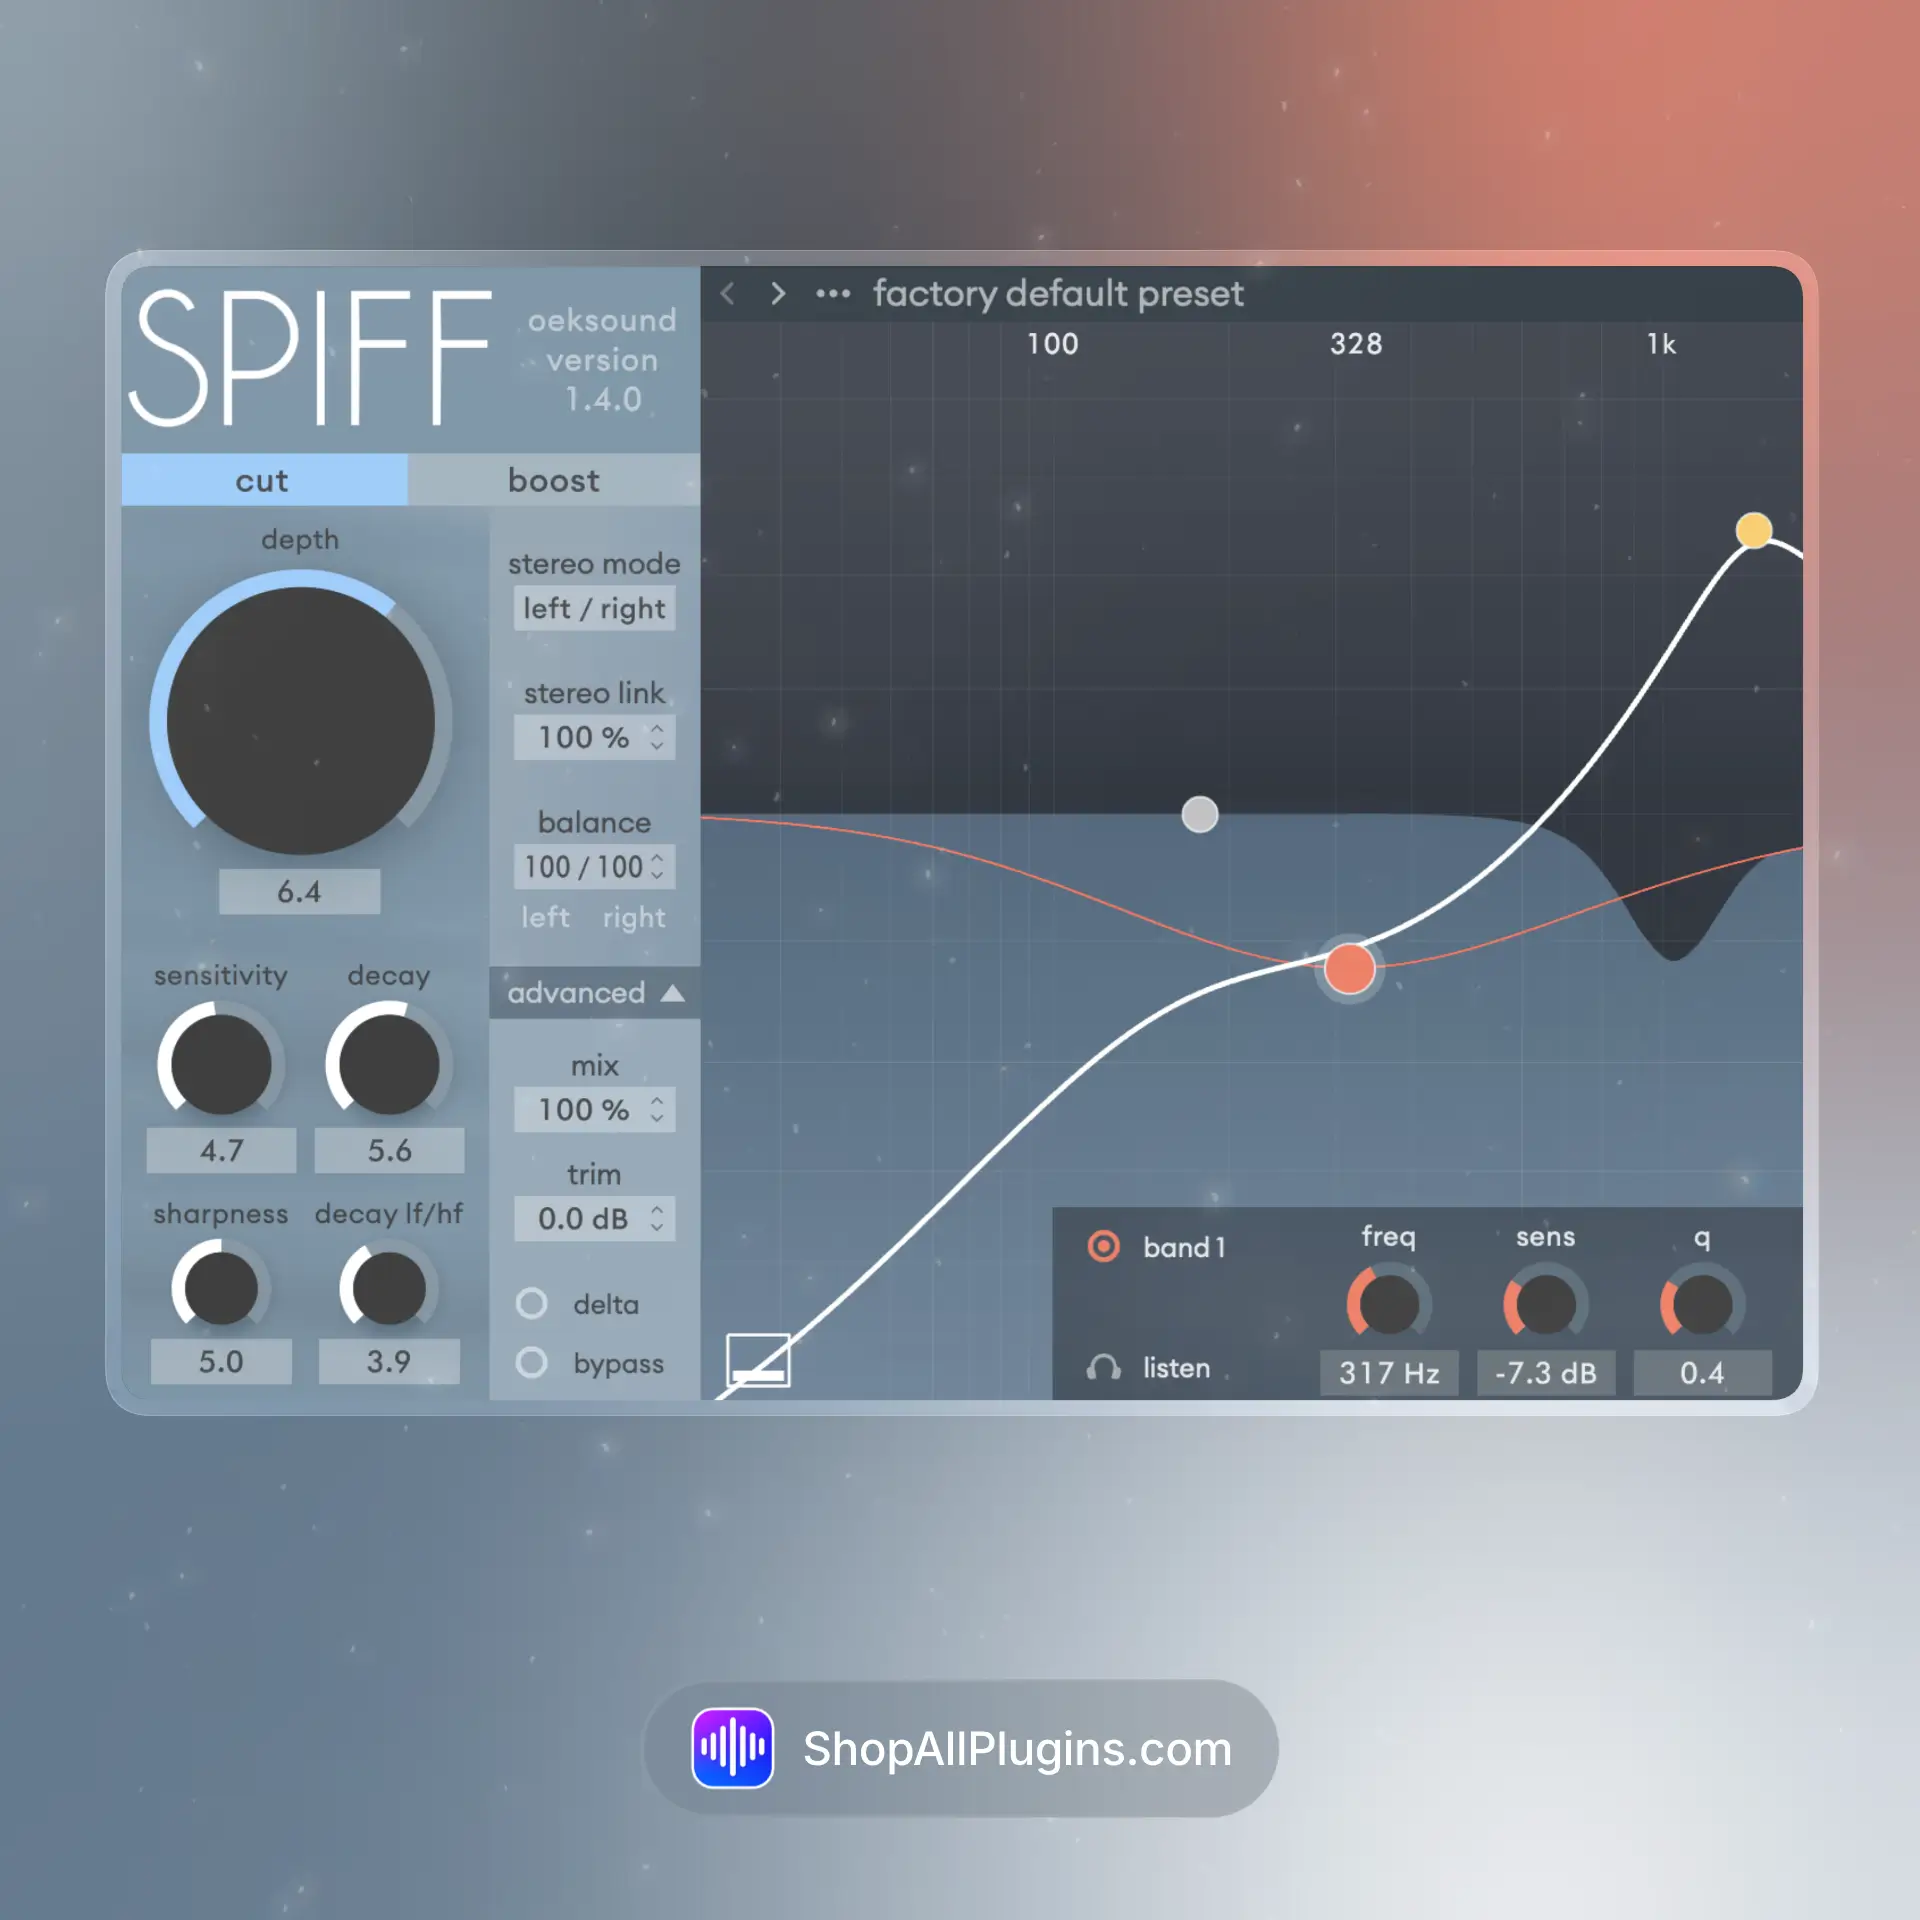Click the display scale icon bottom left
Viewport: 1920px width, 1920px height.
pos(758,1360)
